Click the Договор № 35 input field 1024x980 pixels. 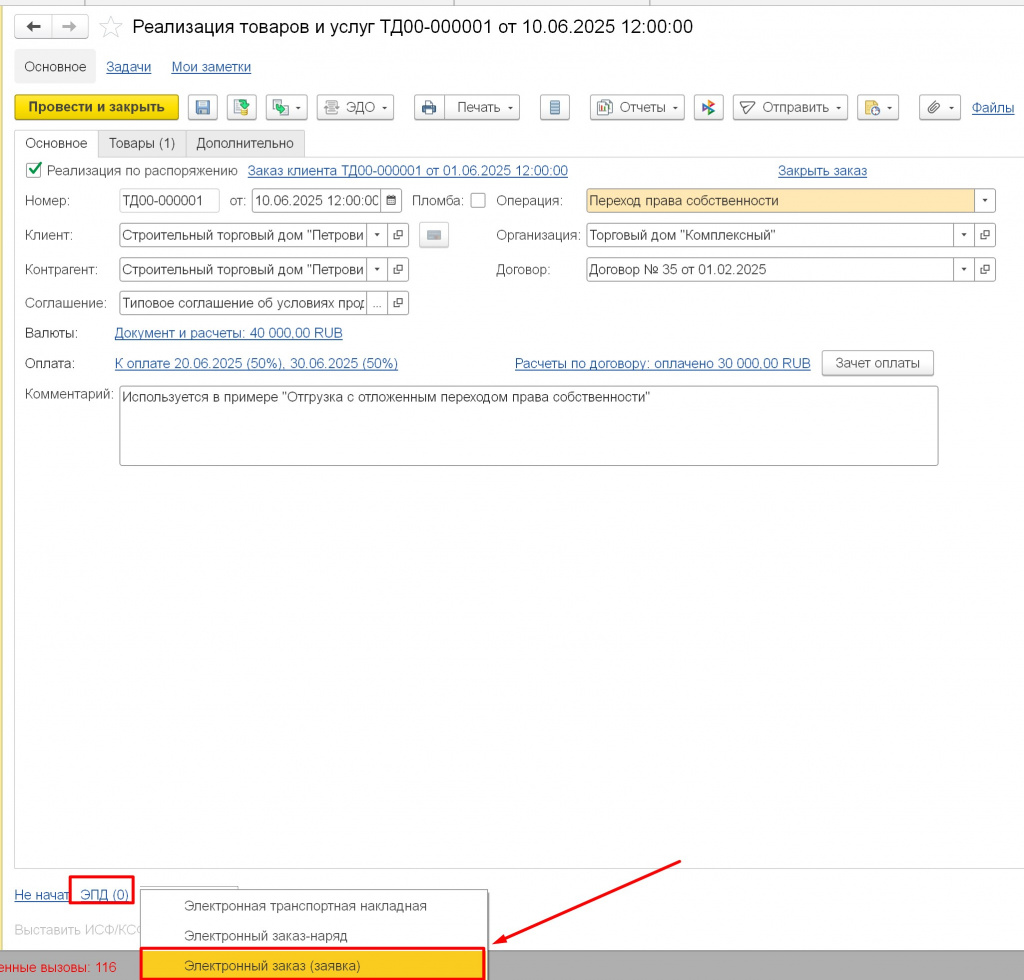coord(769,269)
